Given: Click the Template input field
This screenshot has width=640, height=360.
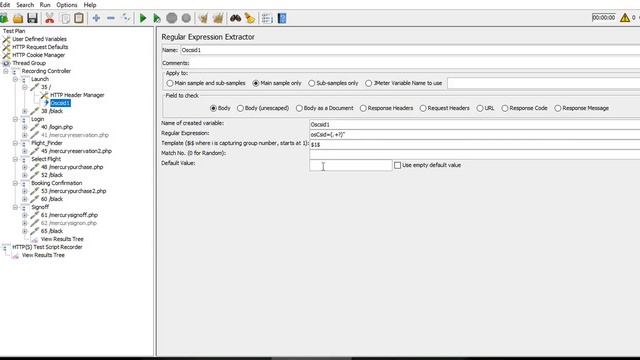Looking at the screenshot, I should point(474,144).
